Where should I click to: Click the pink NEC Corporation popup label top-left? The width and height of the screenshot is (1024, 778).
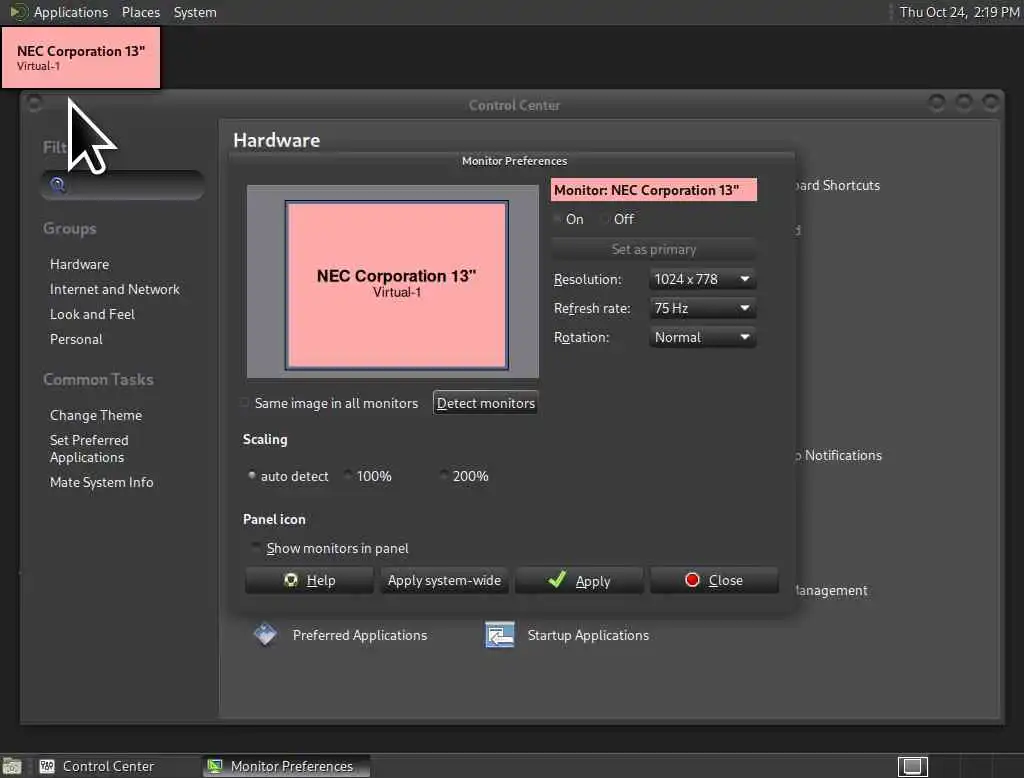pyautogui.click(x=81, y=57)
